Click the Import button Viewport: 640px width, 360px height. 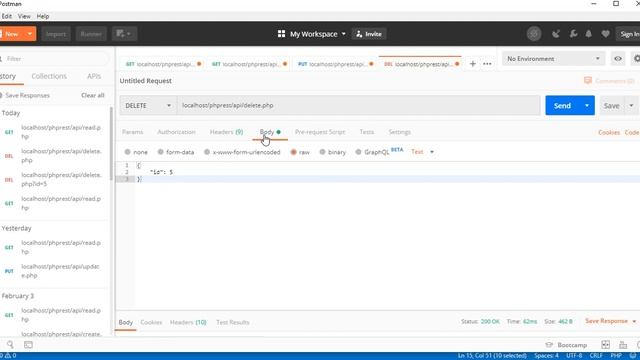click(56, 34)
